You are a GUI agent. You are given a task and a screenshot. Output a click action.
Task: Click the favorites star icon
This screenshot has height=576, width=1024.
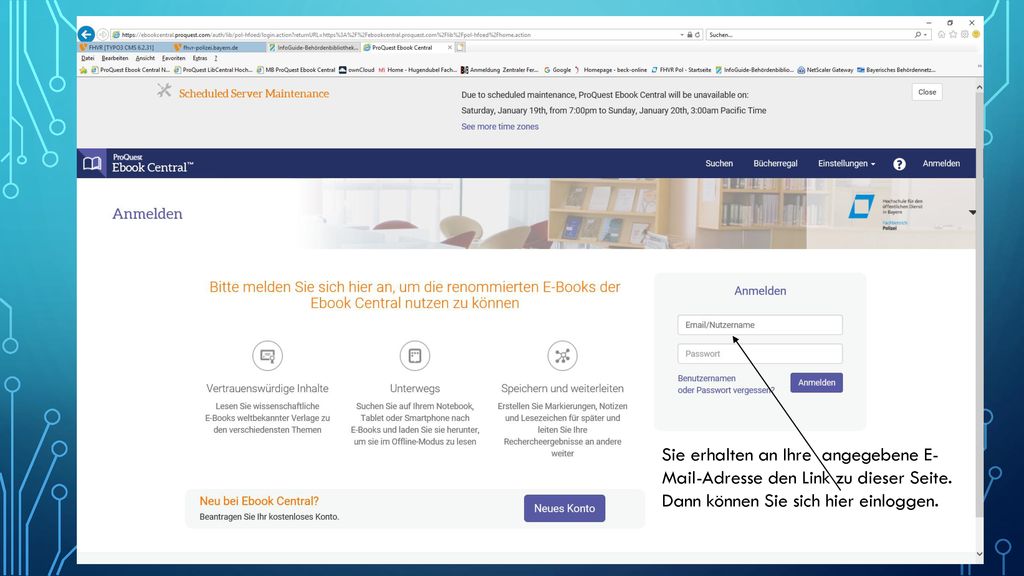[953, 35]
